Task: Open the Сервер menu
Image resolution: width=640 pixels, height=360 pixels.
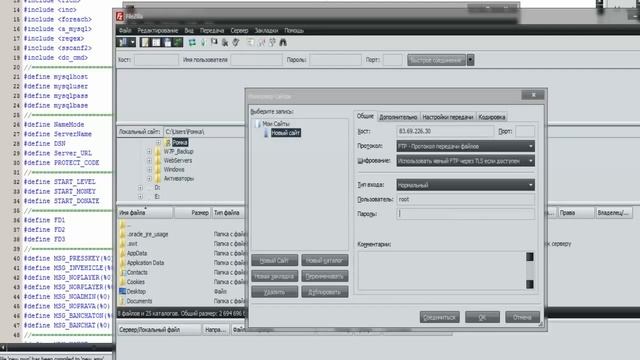Action: pos(239,31)
